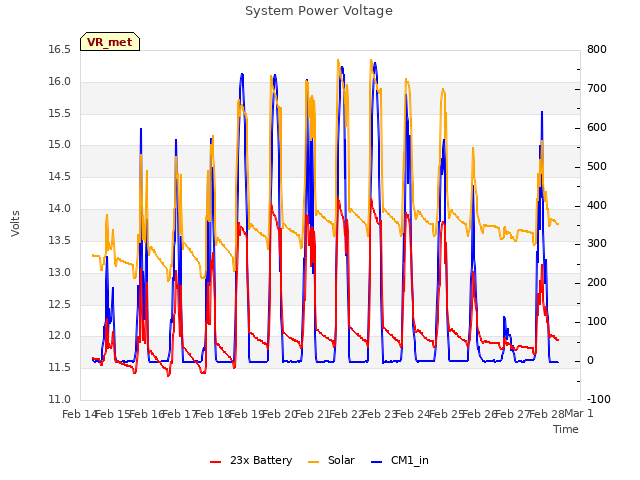Screen dimensions: 640x480
Task: Click the blue CM1_in legend marker
Action: 376,462
